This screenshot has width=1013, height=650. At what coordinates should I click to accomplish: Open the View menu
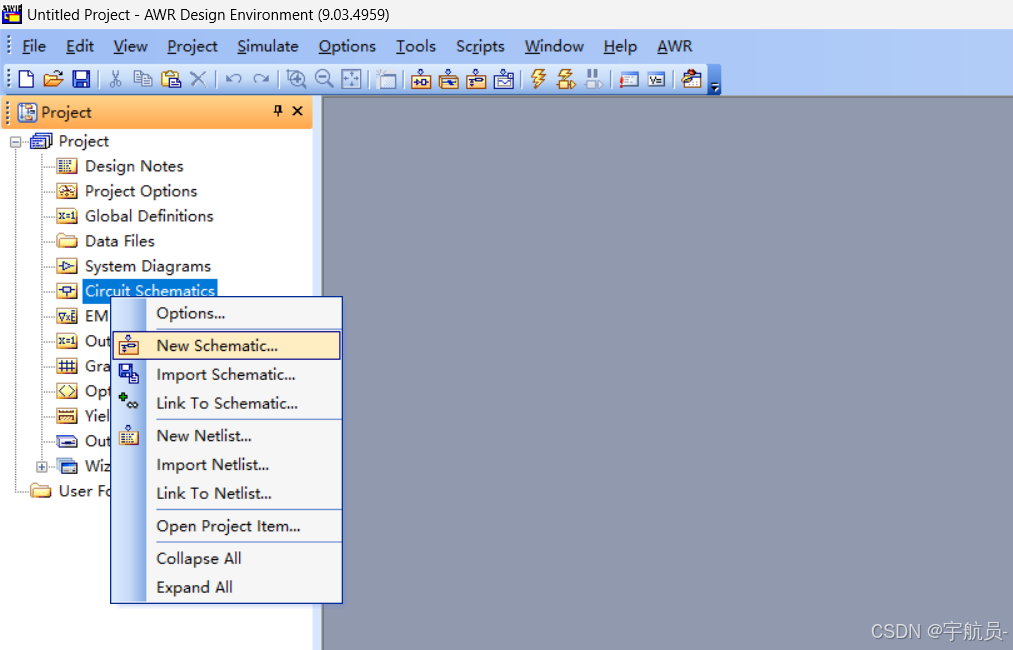click(131, 47)
